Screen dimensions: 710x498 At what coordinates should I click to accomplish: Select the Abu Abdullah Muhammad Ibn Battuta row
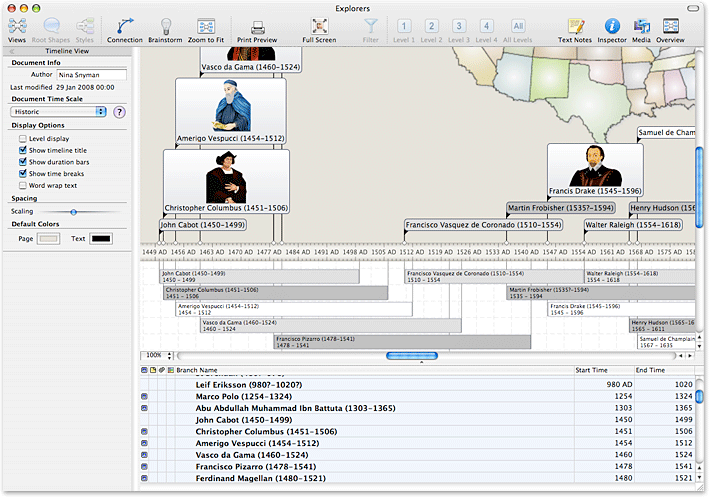tap(417, 408)
